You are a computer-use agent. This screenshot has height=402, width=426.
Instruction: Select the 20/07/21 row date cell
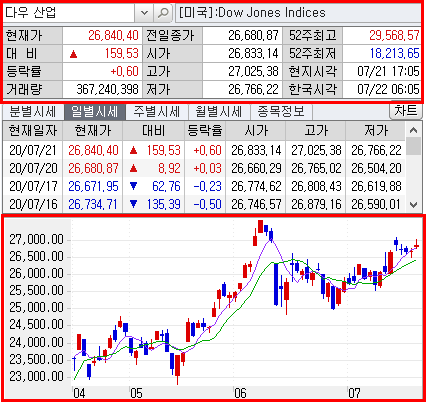pos(33,150)
